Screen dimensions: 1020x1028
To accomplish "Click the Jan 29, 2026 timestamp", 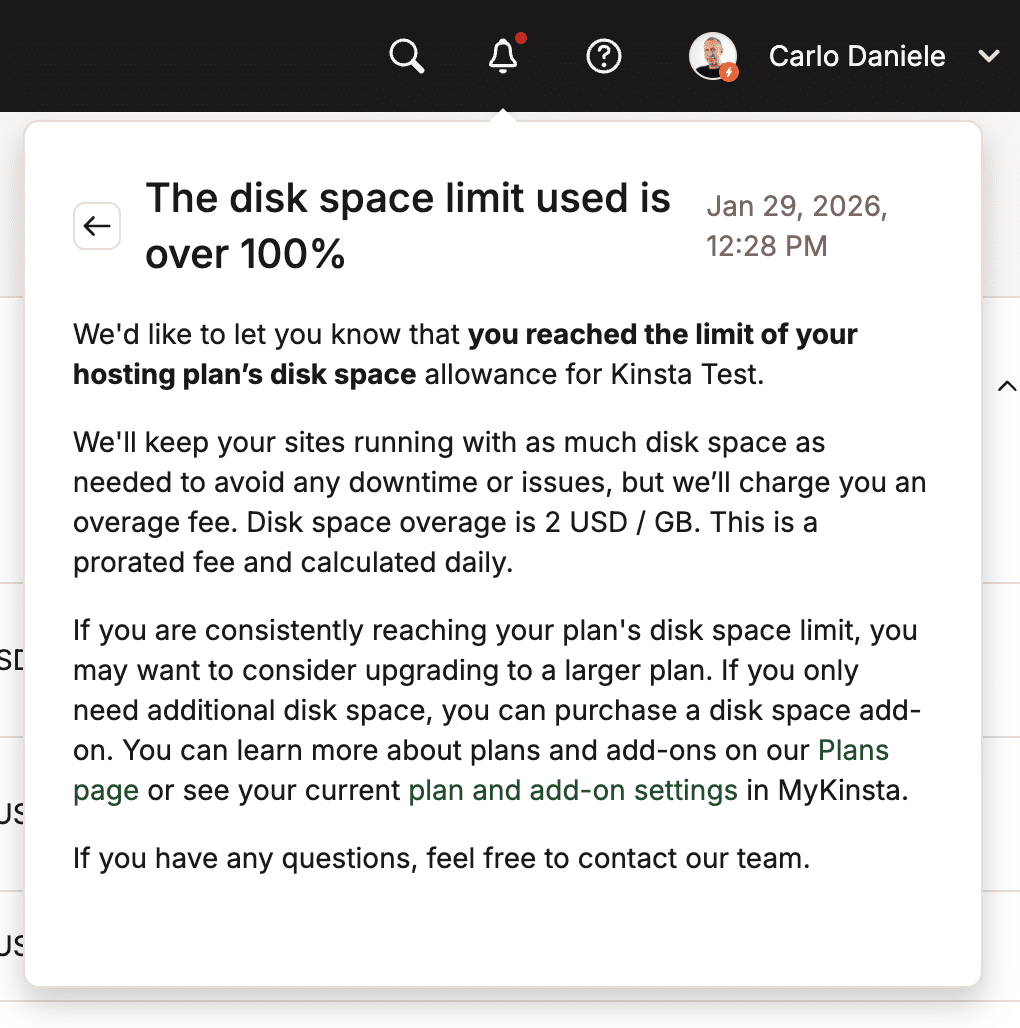I will [797, 225].
